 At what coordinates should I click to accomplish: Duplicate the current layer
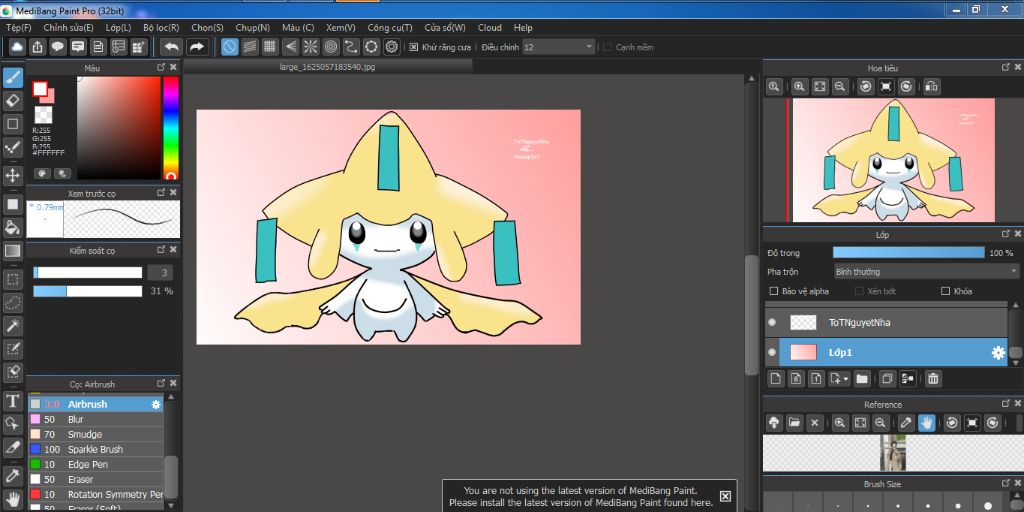(887, 378)
